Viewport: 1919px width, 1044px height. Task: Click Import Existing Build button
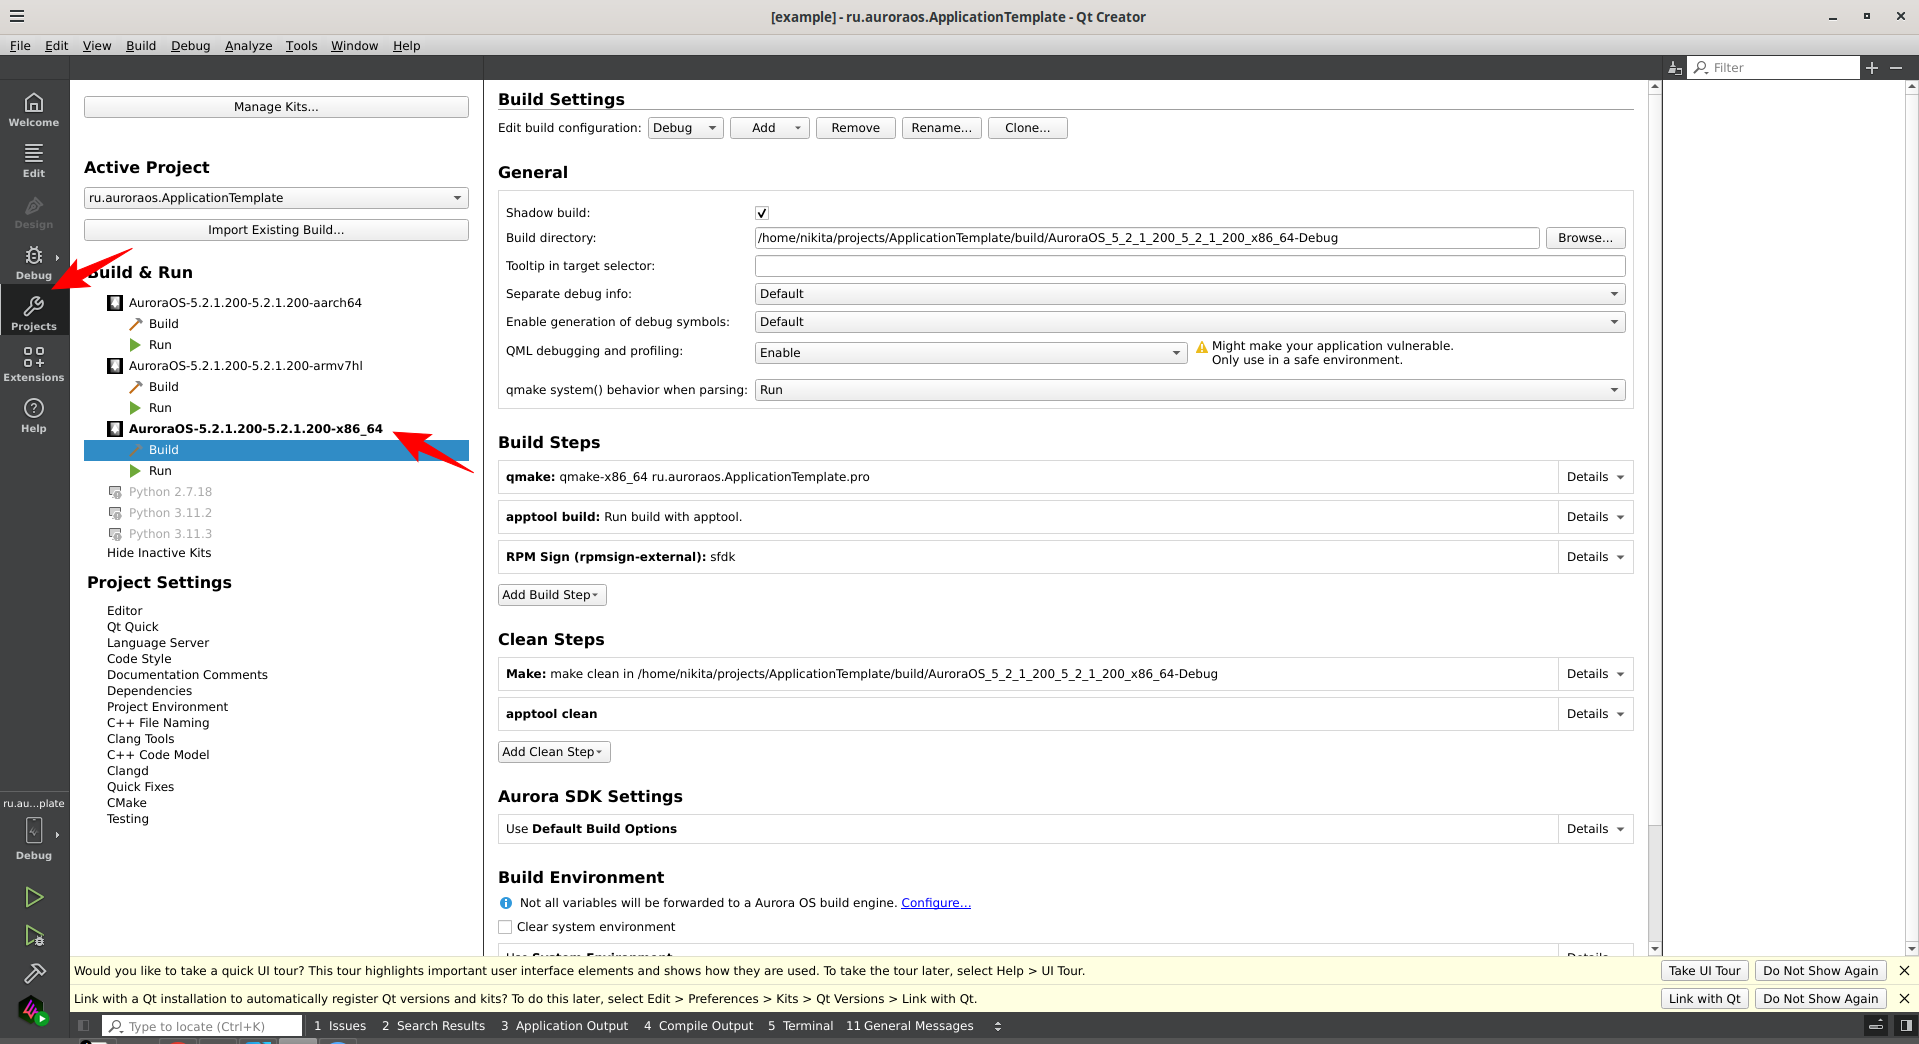point(276,230)
